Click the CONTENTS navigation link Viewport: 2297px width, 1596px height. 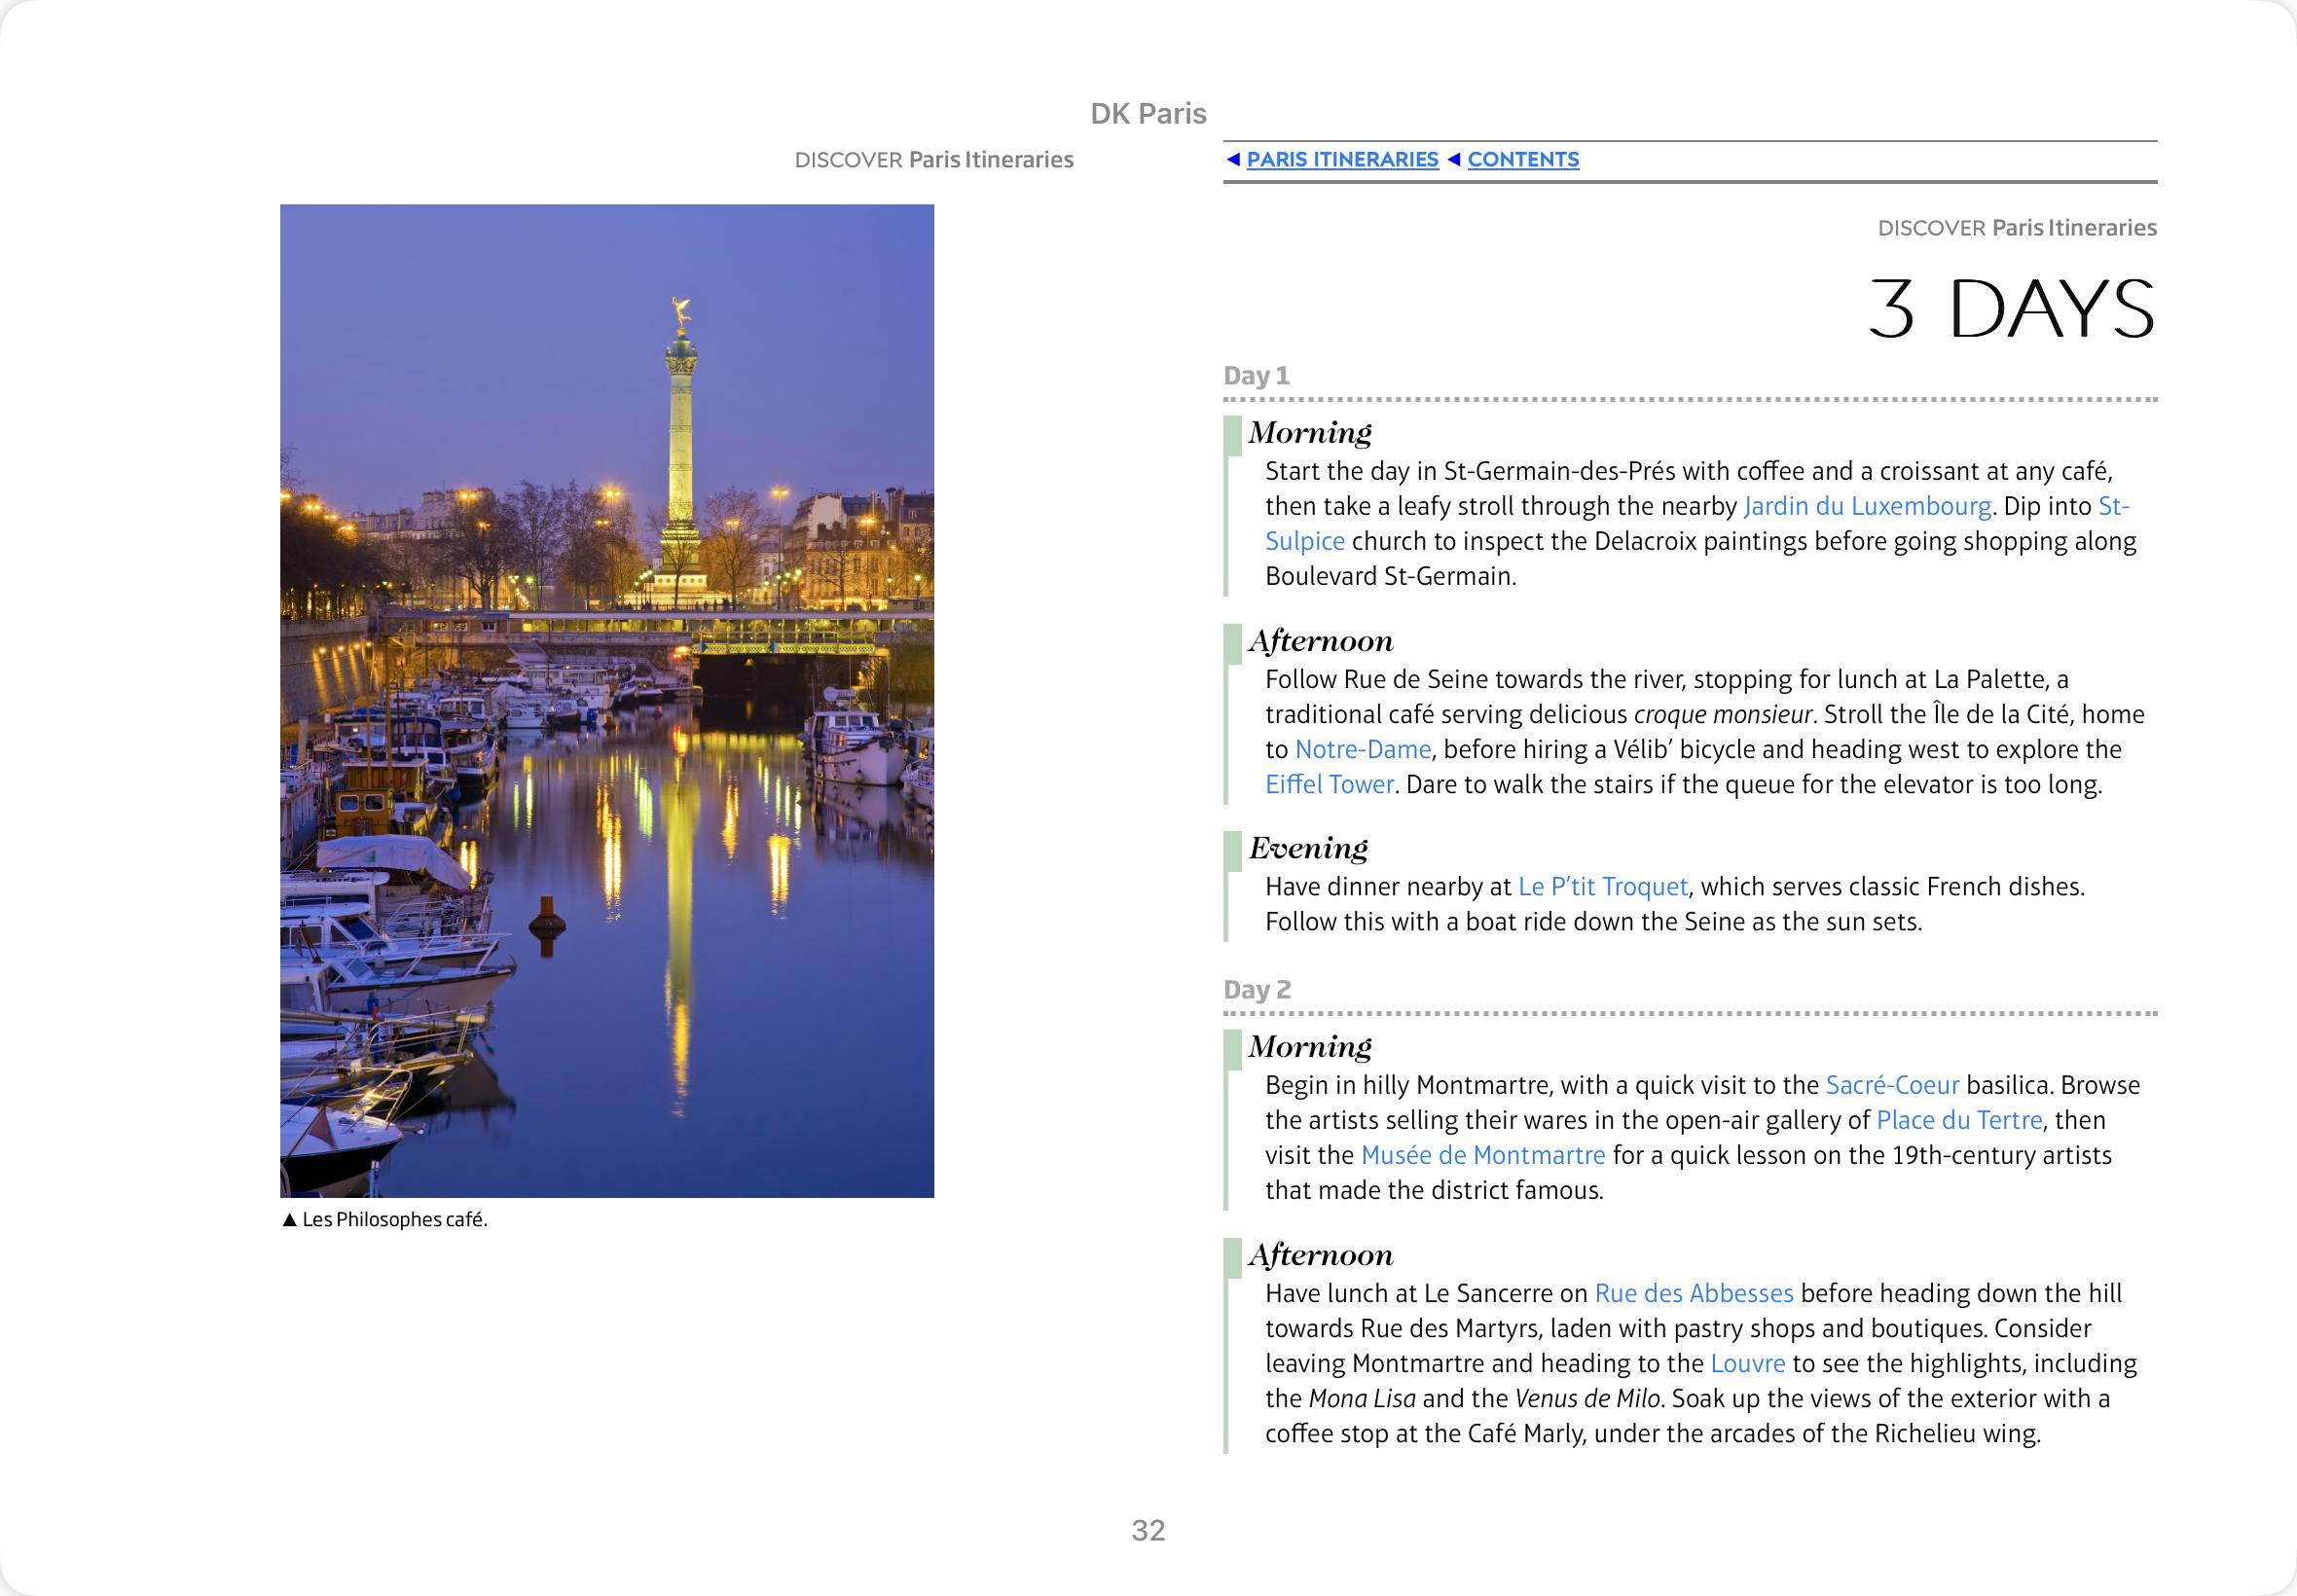1522,160
